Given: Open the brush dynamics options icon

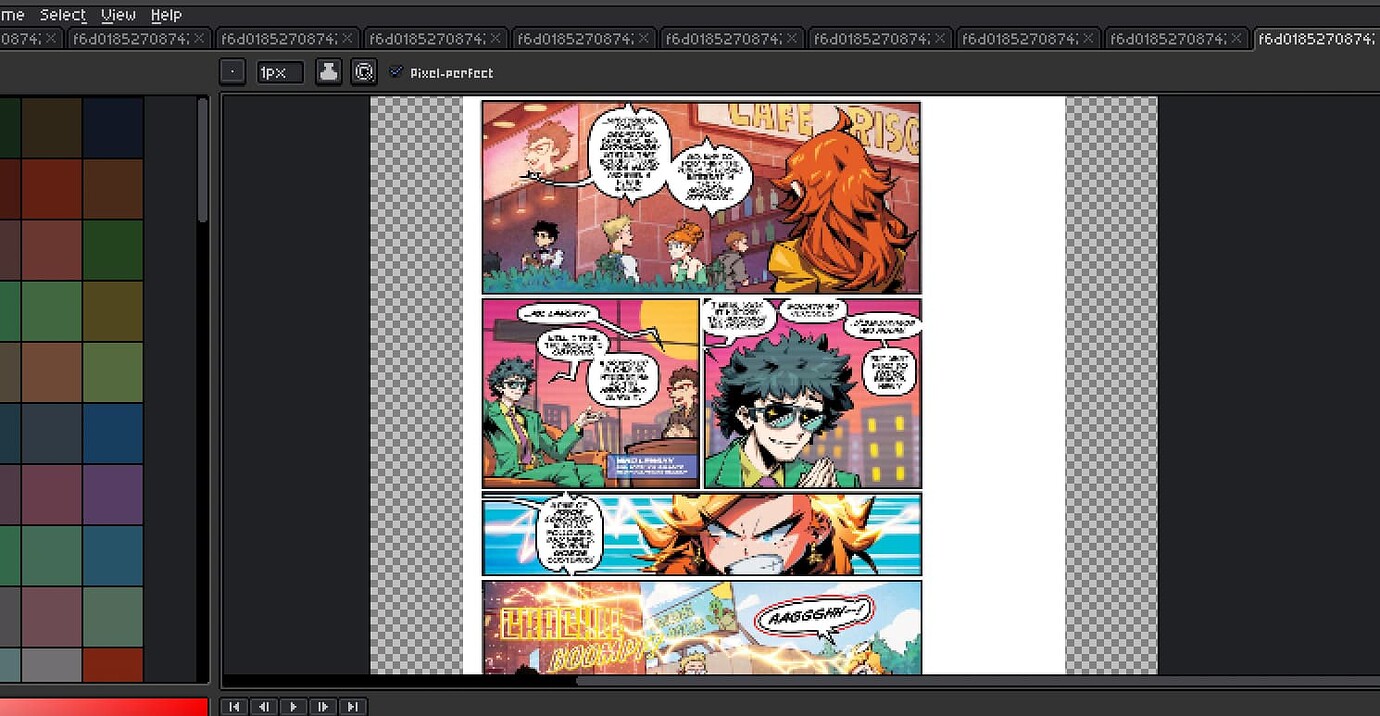Looking at the screenshot, I should [364, 72].
